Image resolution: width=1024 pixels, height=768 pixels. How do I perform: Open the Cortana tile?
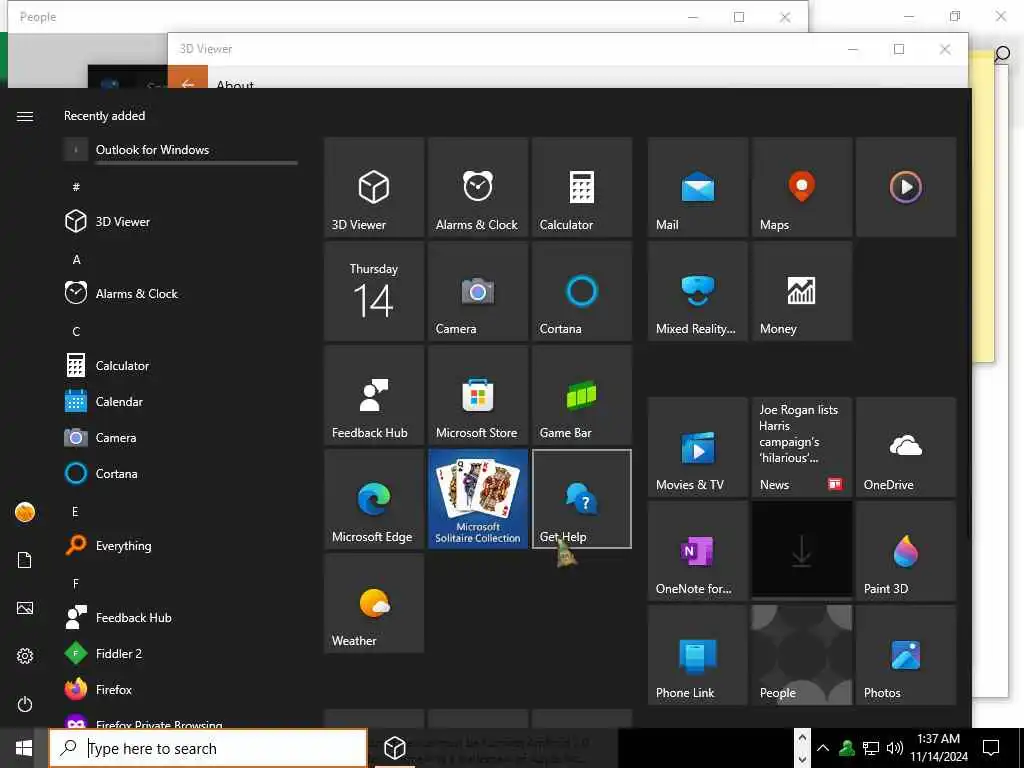click(581, 291)
